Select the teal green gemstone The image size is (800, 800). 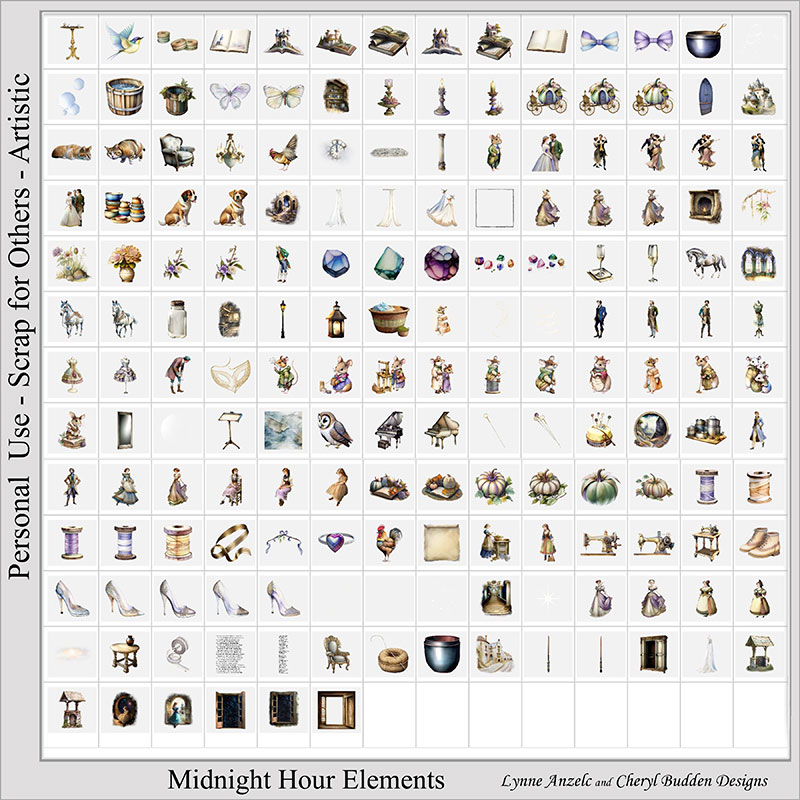coord(389,263)
